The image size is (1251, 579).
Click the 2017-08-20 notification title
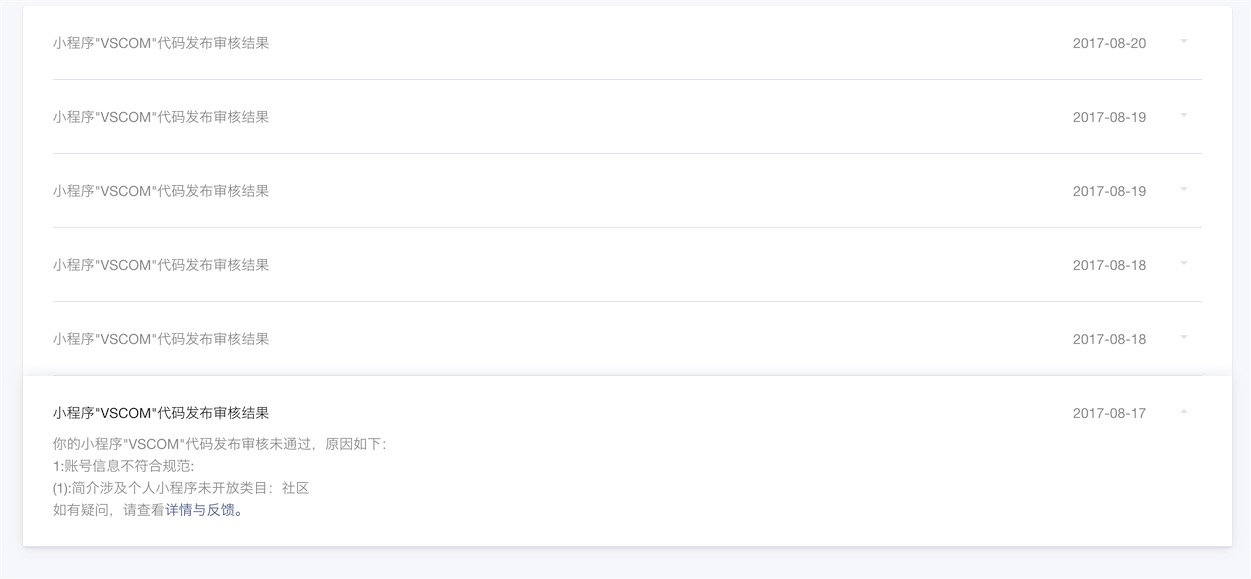pos(161,43)
